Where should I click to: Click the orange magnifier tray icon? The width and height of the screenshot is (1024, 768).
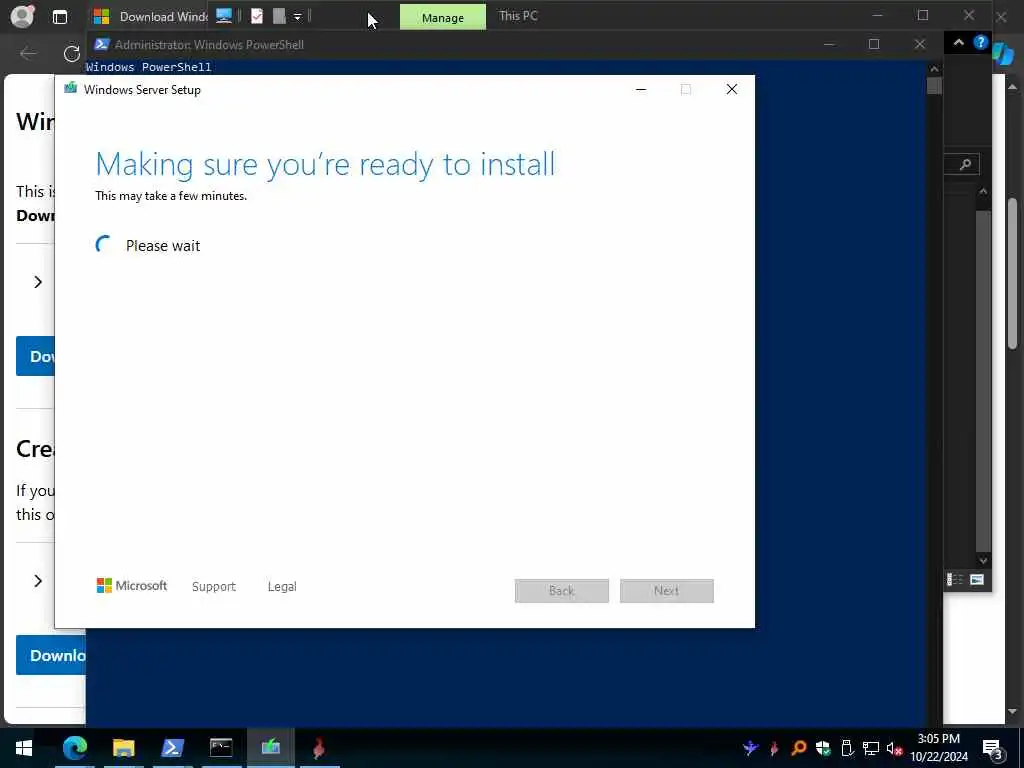798,748
